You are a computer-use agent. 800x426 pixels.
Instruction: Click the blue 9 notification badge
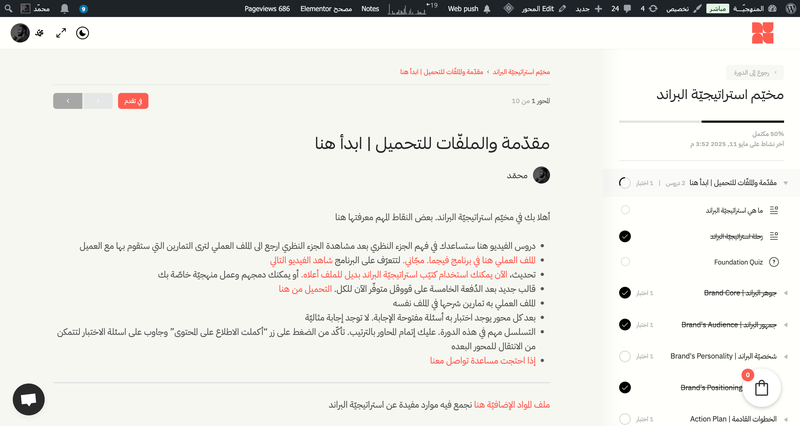point(84,9)
